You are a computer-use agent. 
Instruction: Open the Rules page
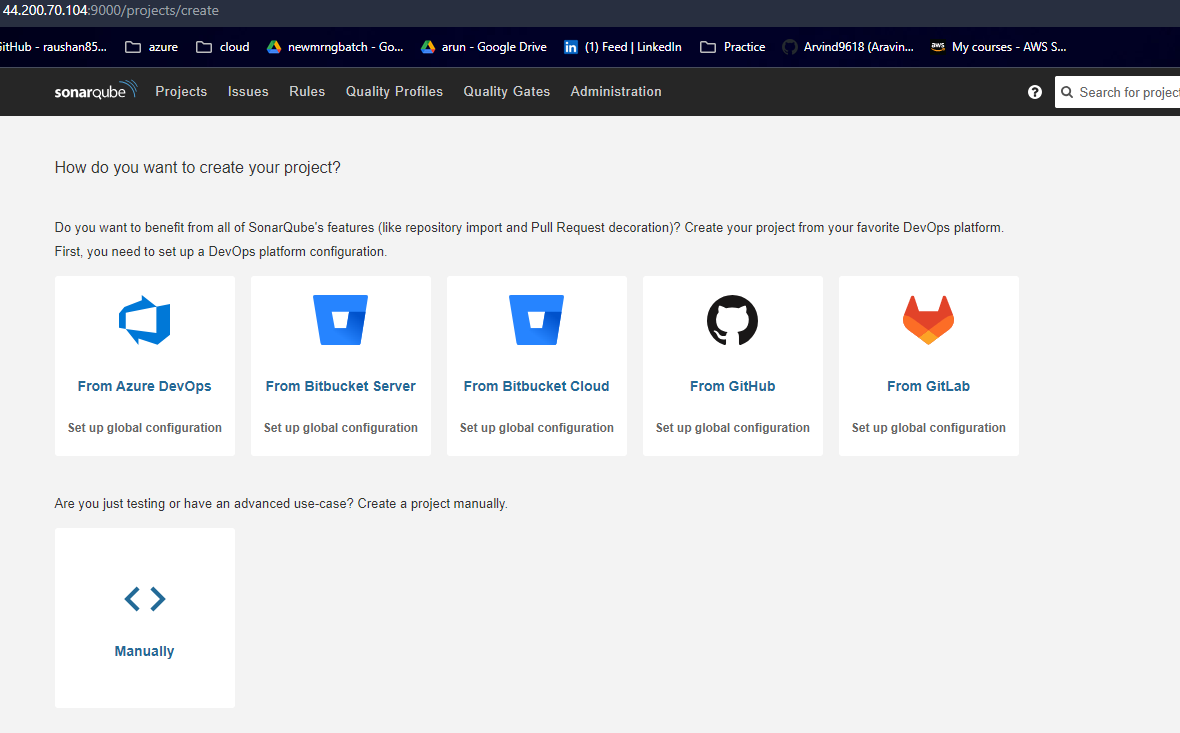point(307,91)
